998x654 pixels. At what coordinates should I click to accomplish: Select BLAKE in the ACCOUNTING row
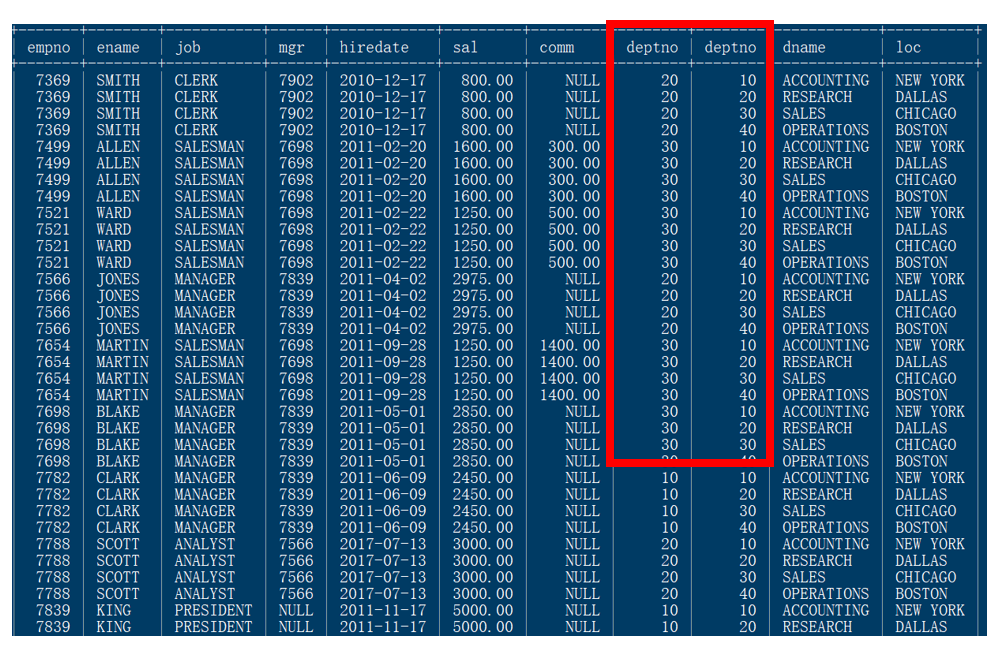click(x=118, y=412)
